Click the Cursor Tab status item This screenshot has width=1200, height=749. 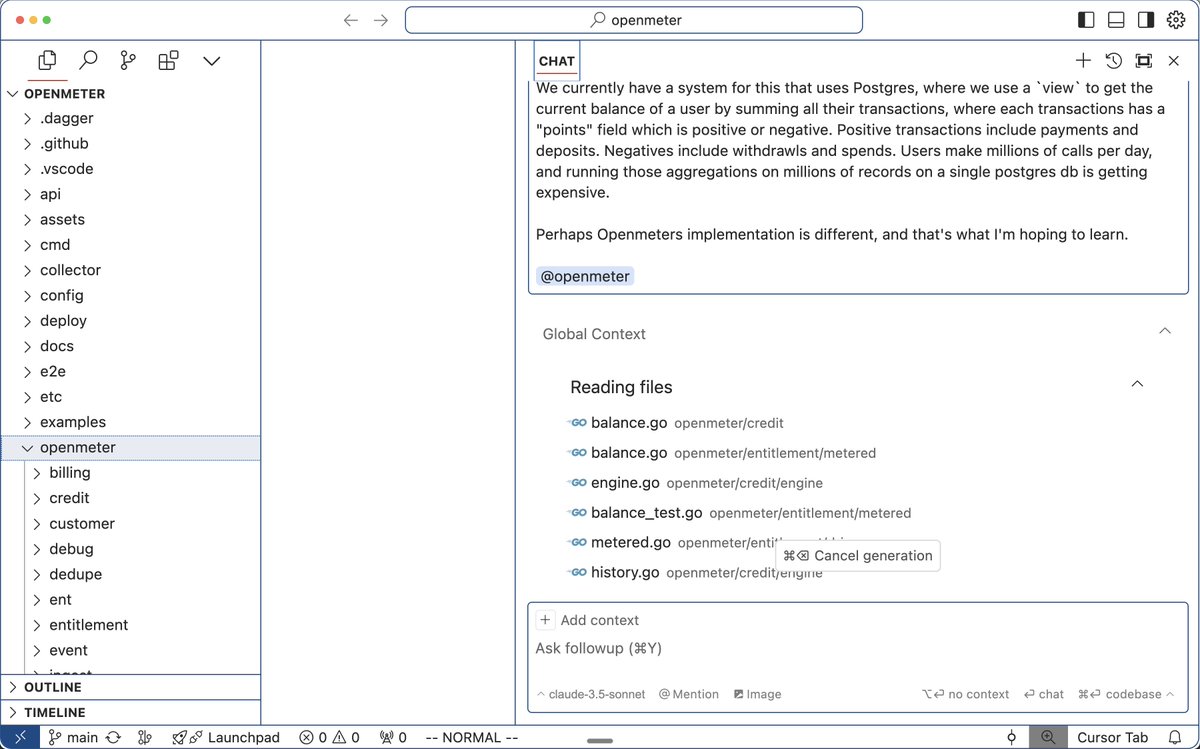coord(1112,737)
